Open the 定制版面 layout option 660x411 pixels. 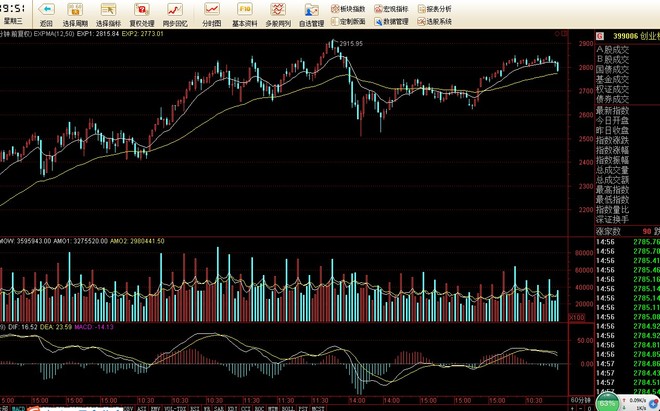point(351,20)
